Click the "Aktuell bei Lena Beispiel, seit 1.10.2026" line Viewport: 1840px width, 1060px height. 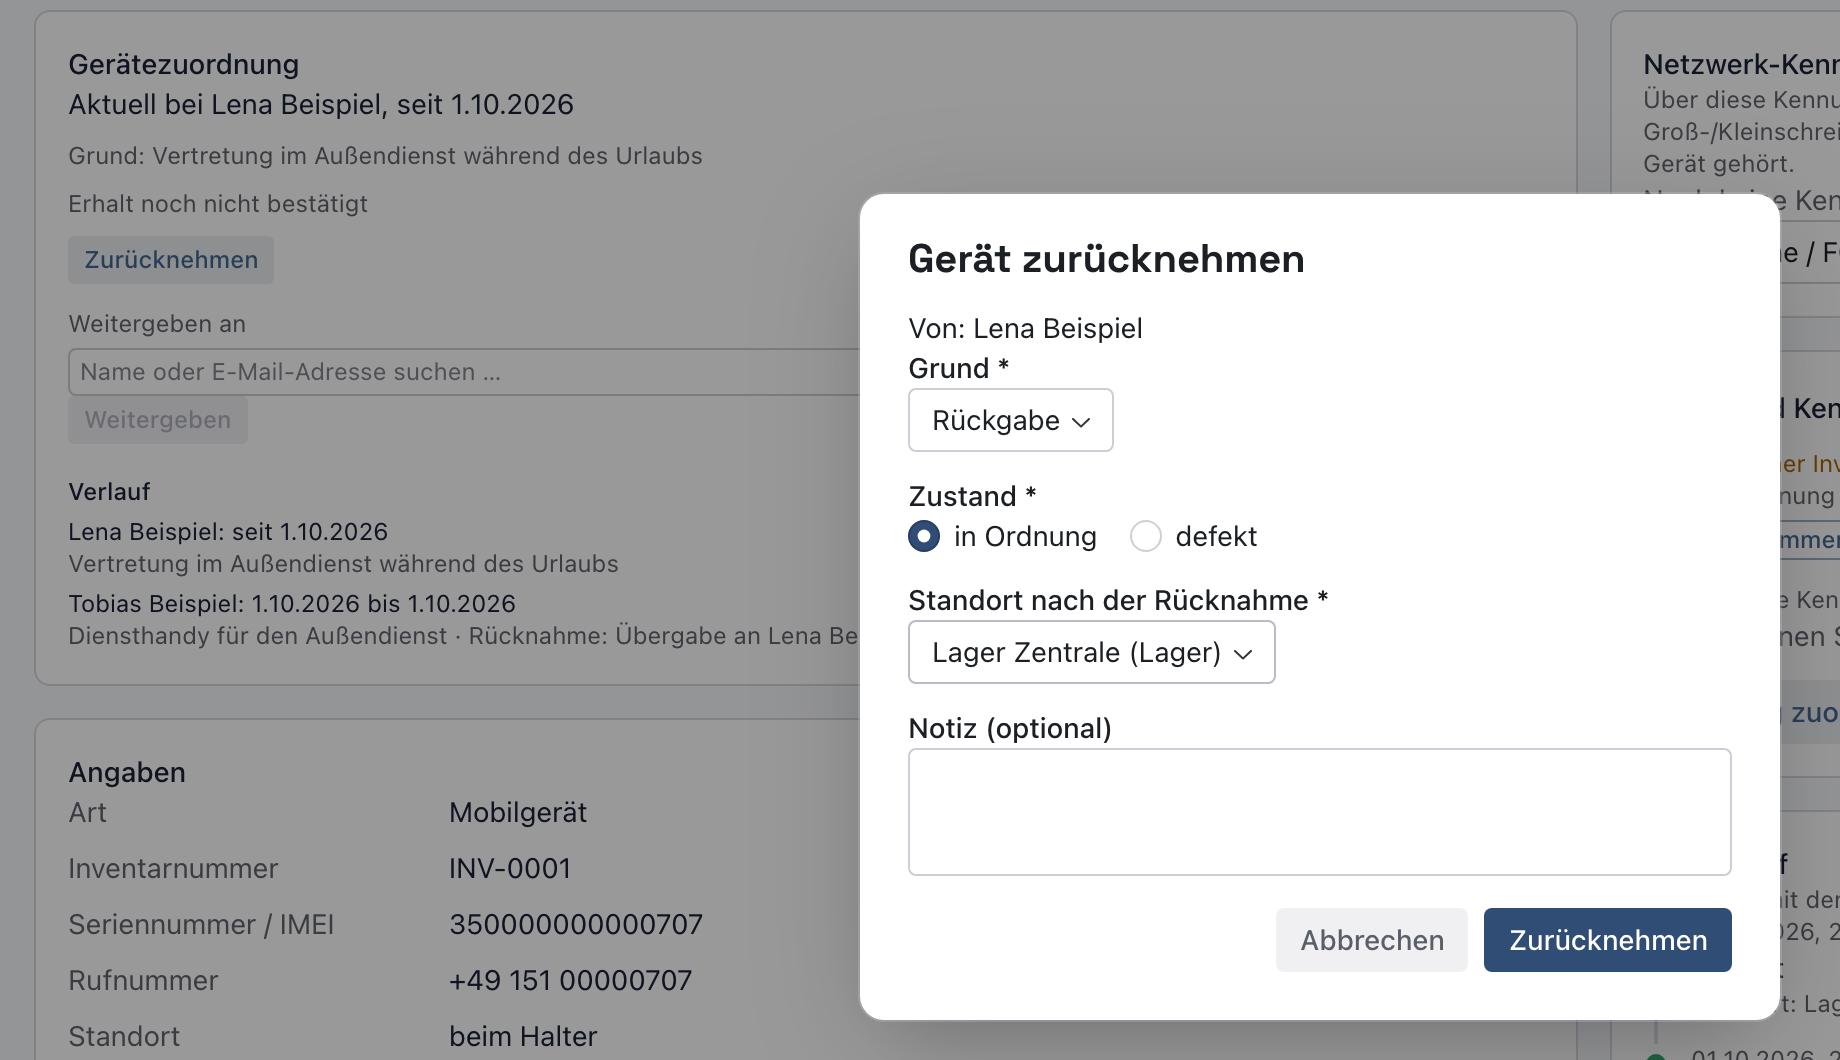(x=321, y=104)
